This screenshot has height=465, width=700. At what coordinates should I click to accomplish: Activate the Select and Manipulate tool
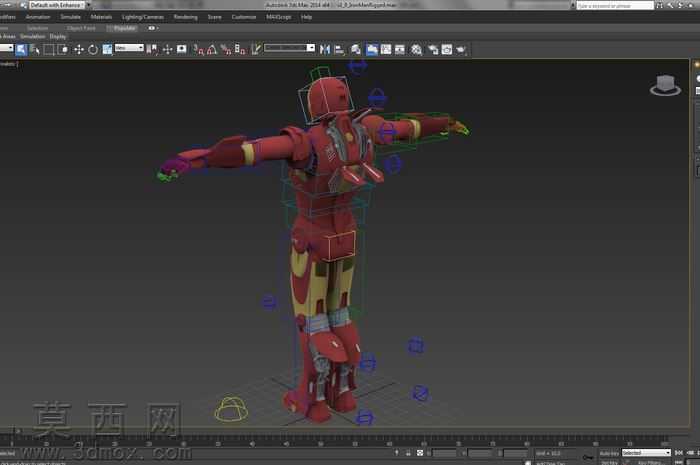click(167, 50)
